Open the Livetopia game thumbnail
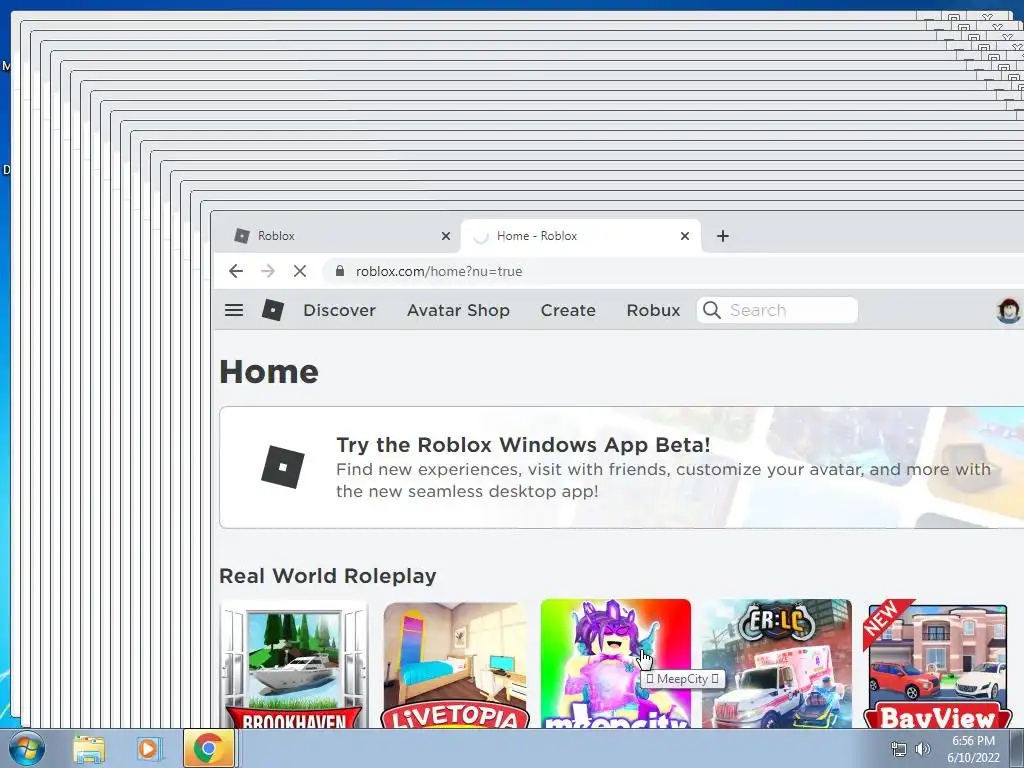The width and height of the screenshot is (1024, 768). [455, 664]
